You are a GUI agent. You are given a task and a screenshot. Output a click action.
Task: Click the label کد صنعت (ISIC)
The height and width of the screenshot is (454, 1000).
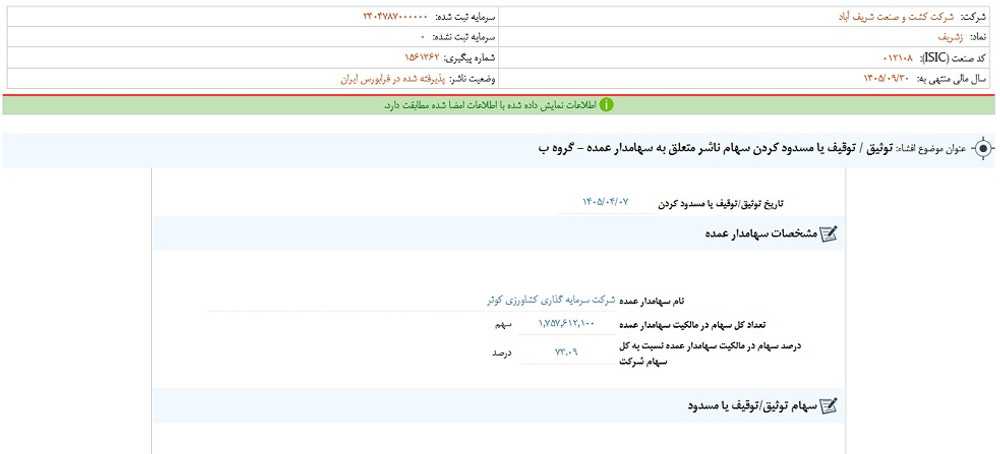coord(952,58)
